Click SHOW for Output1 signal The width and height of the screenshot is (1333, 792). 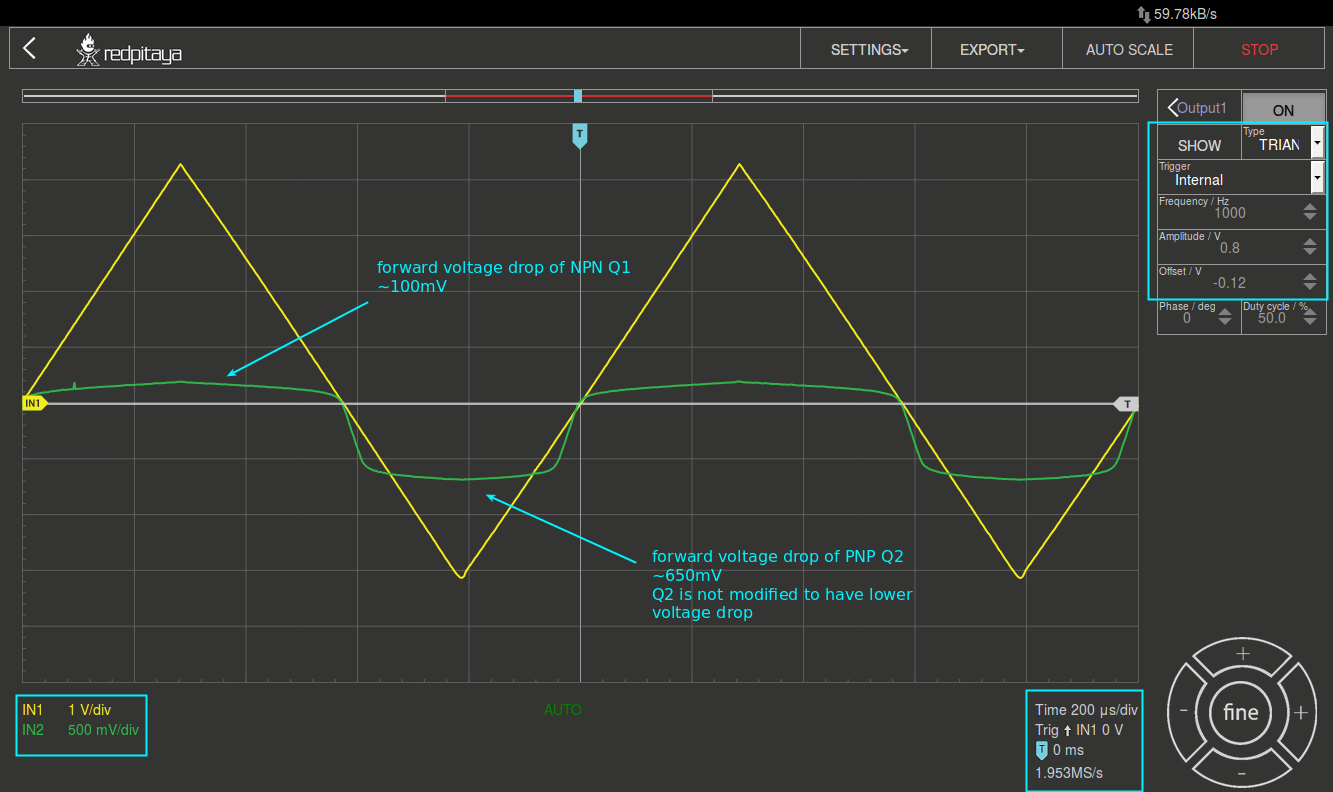coord(1199,145)
